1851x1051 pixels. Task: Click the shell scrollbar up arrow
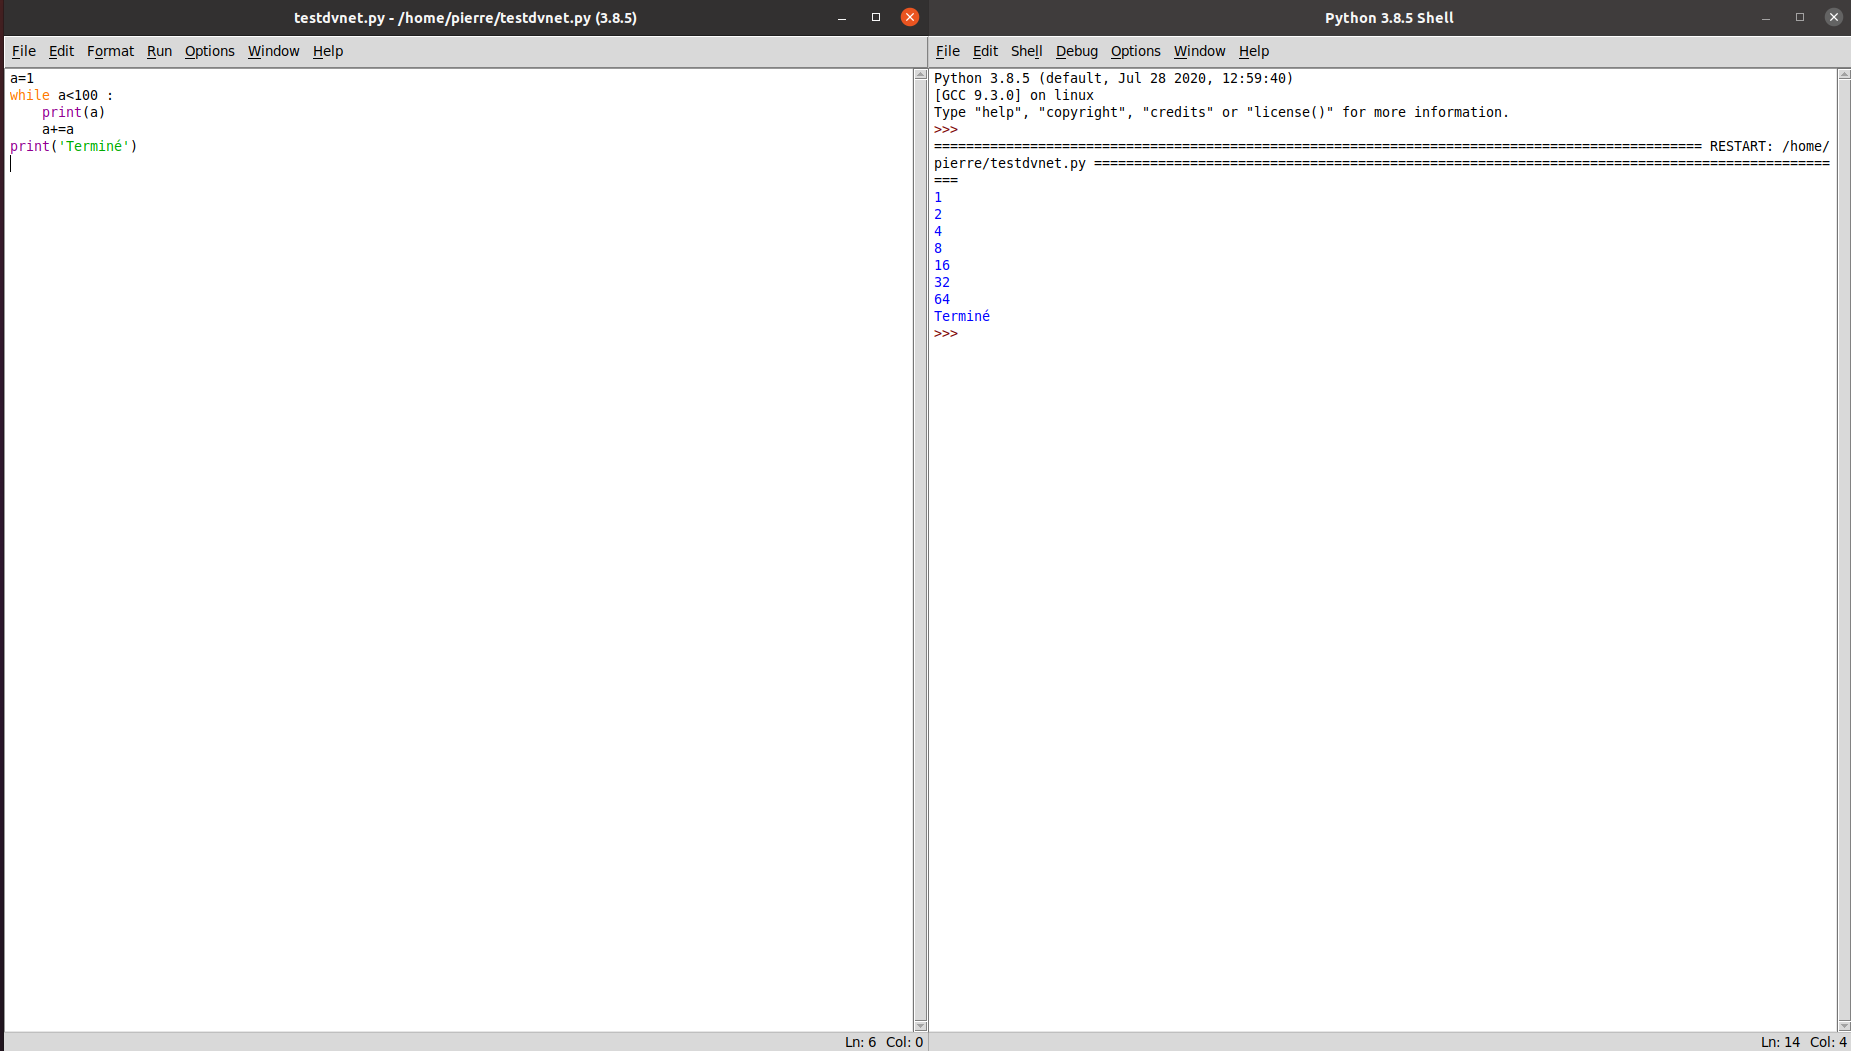pos(1844,75)
